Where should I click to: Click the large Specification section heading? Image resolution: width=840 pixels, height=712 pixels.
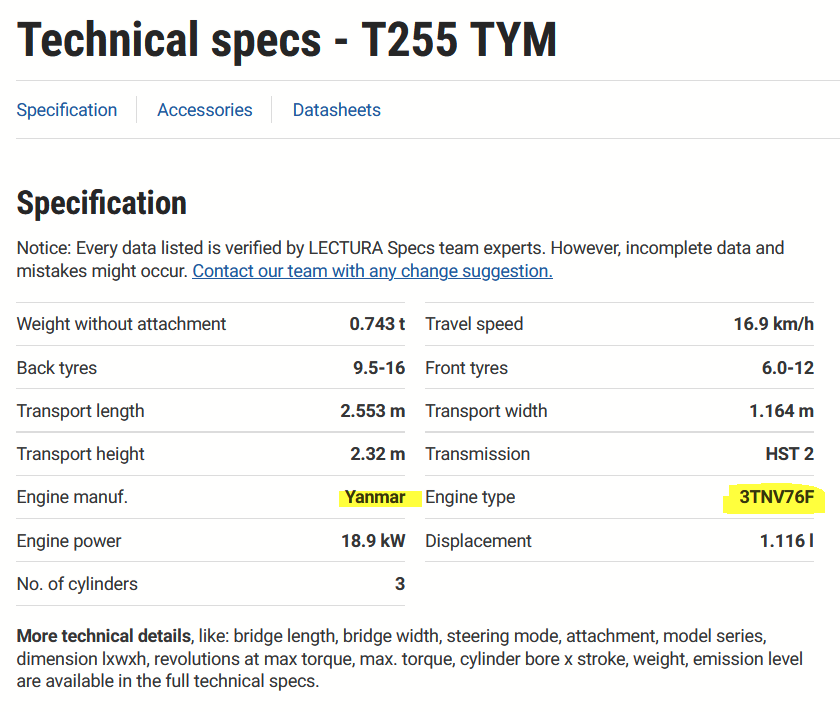pos(102,203)
